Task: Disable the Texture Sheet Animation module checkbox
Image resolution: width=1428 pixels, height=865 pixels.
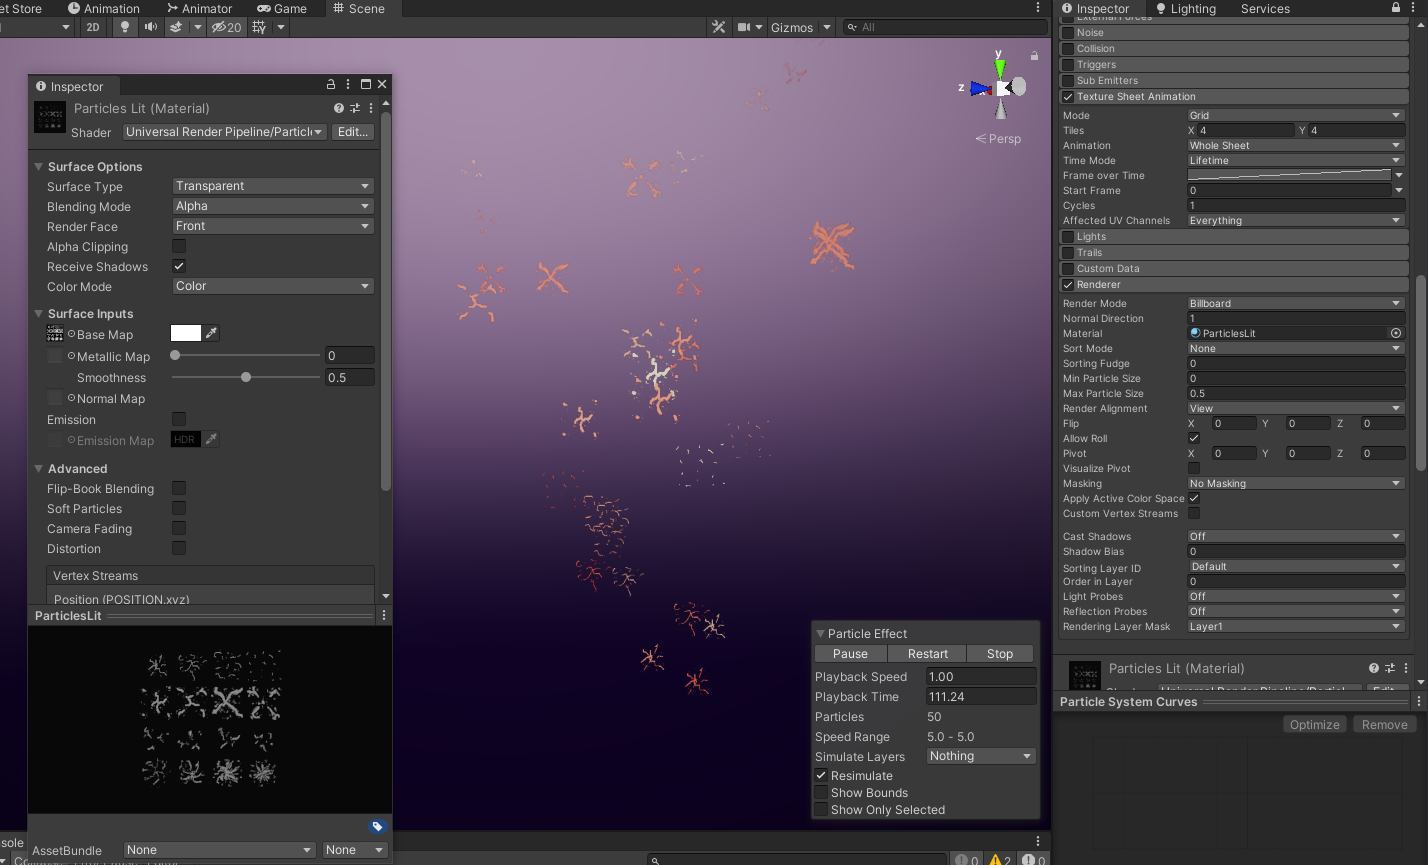Action: (x=1068, y=96)
